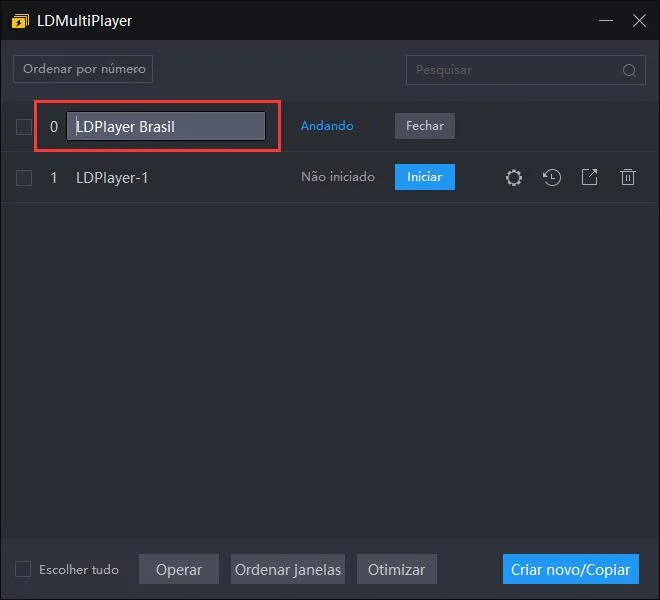Select the LDPlayer-1 instance name

click(112, 178)
